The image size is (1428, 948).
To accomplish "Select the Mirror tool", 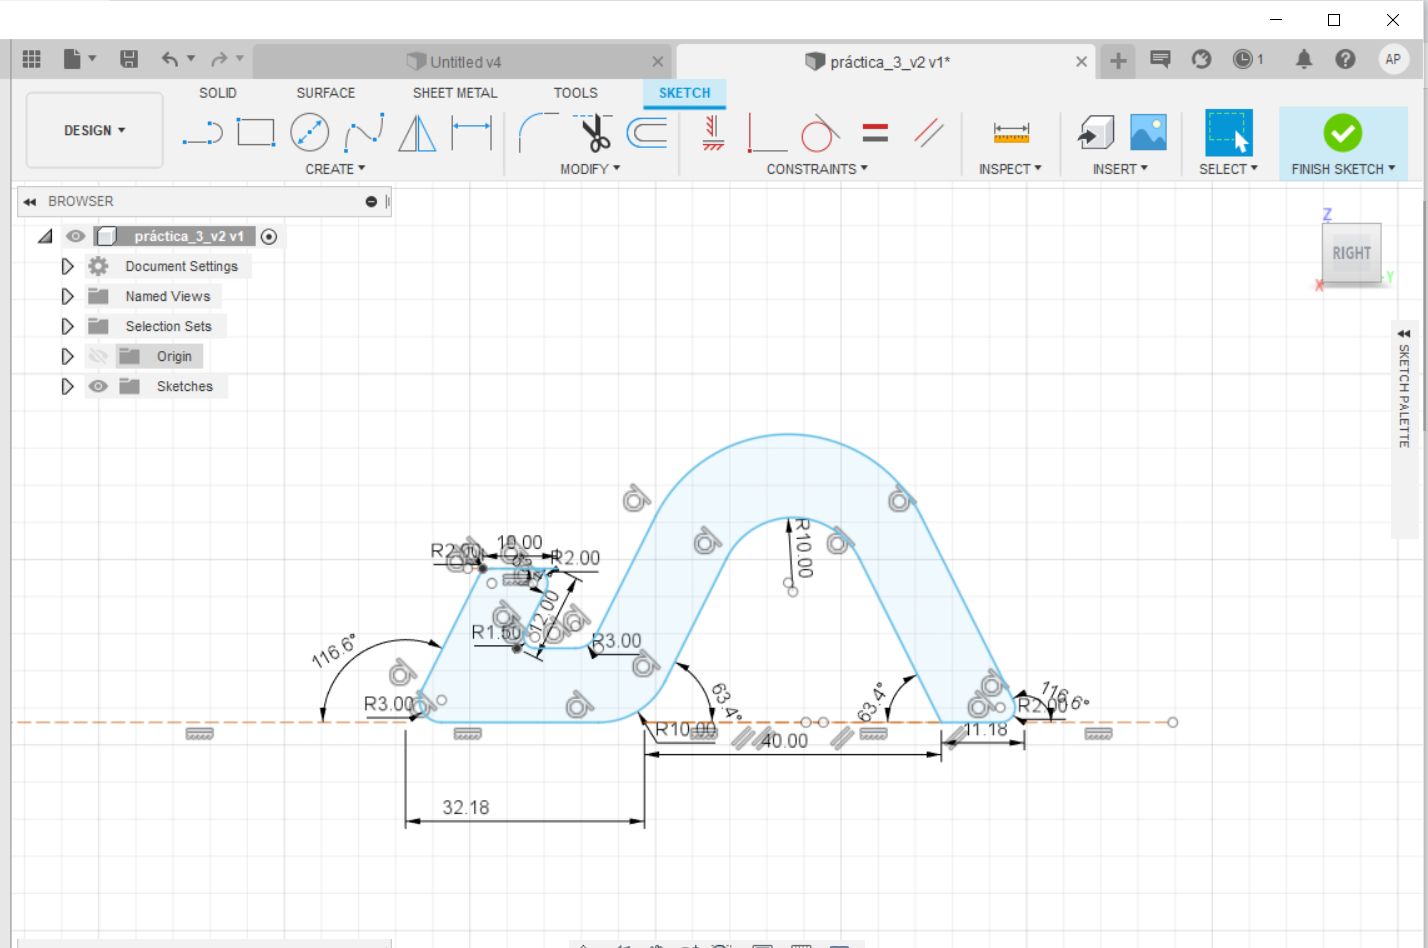I will 417,132.
